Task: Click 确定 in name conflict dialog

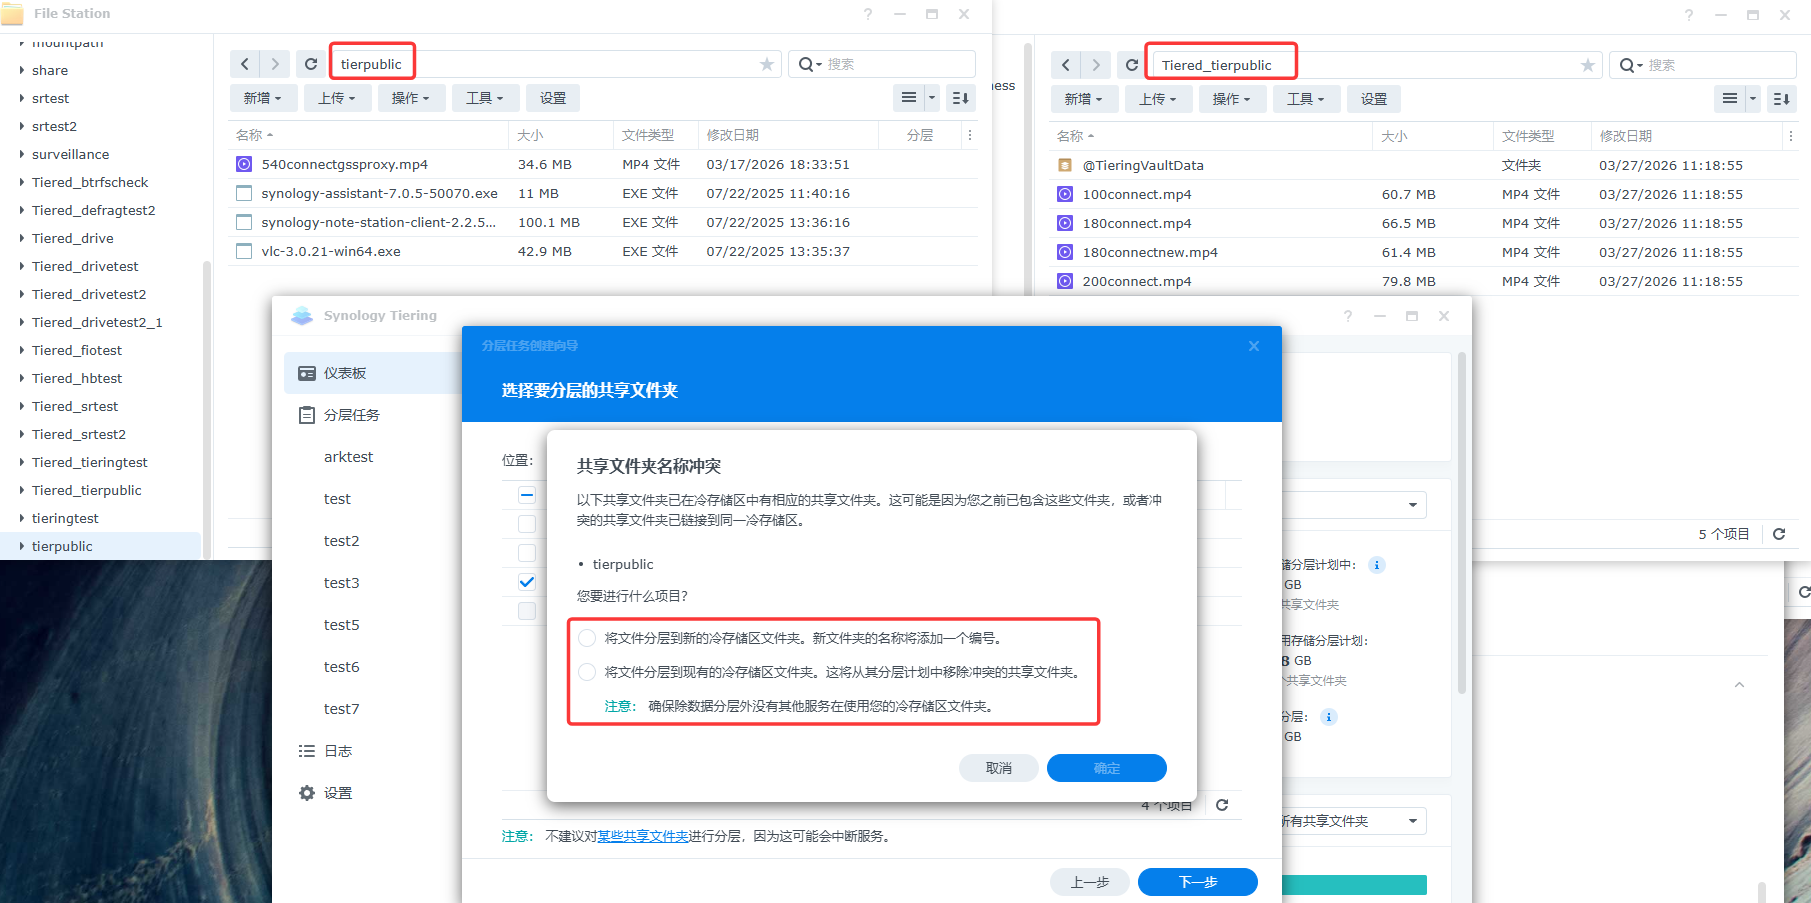Action: click(x=1106, y=768)
